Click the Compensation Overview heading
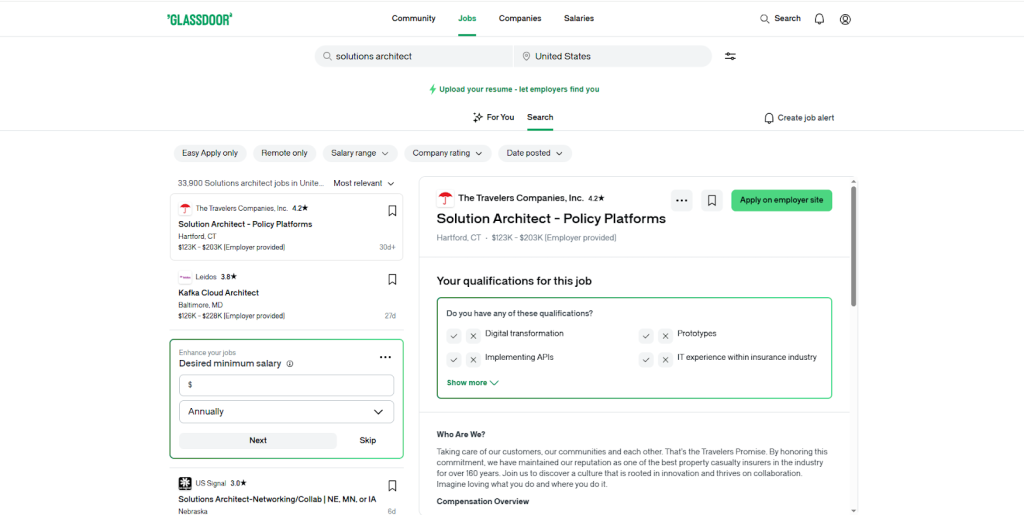 pos(483,502)
